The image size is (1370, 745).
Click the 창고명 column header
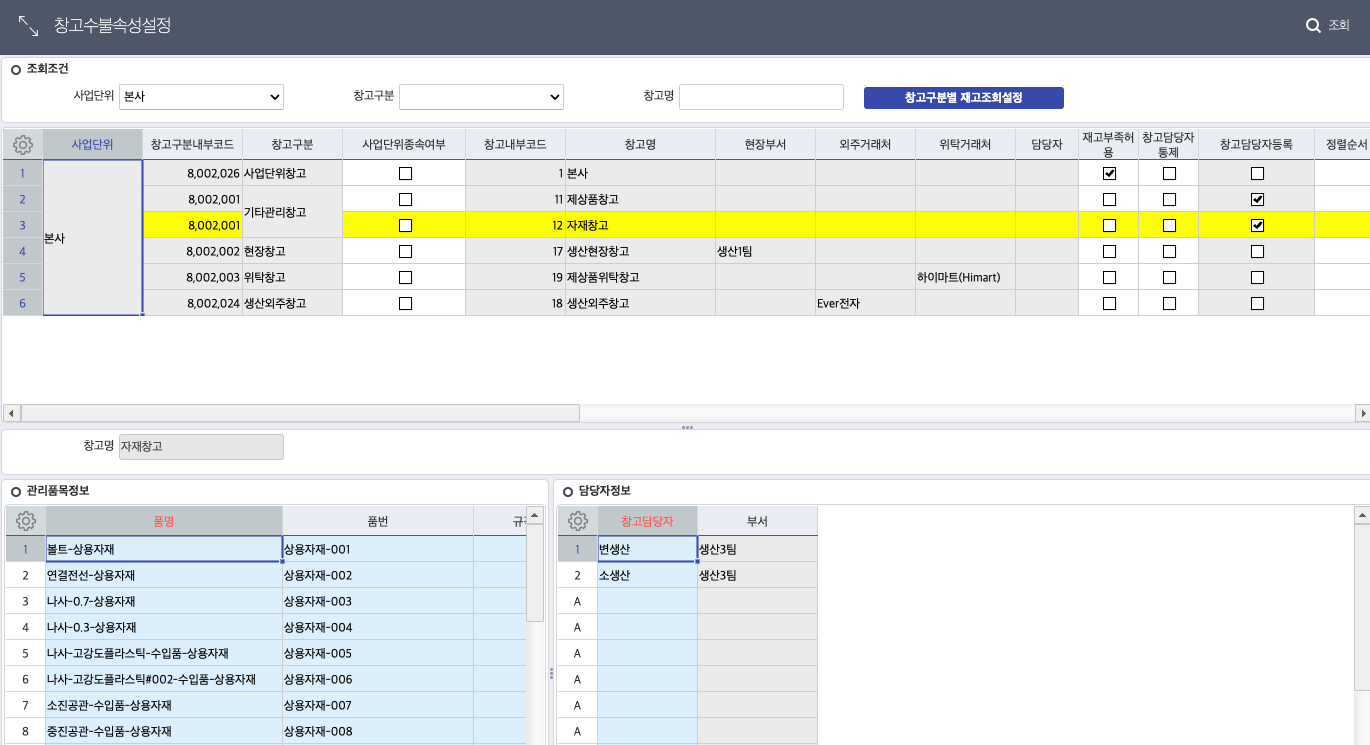click(x=640, y=145)
